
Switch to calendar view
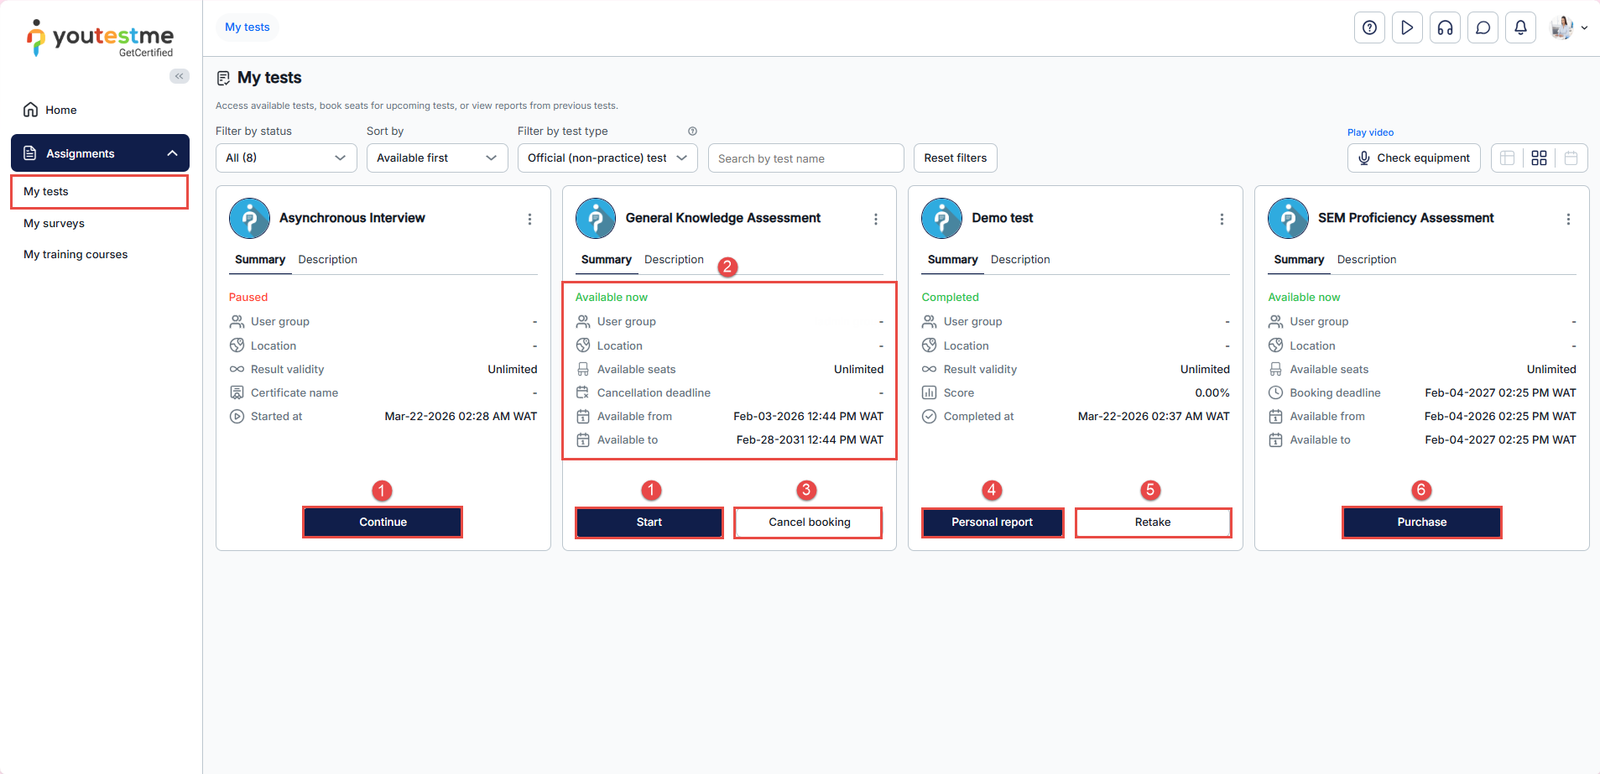click(x=1571, y=158)
